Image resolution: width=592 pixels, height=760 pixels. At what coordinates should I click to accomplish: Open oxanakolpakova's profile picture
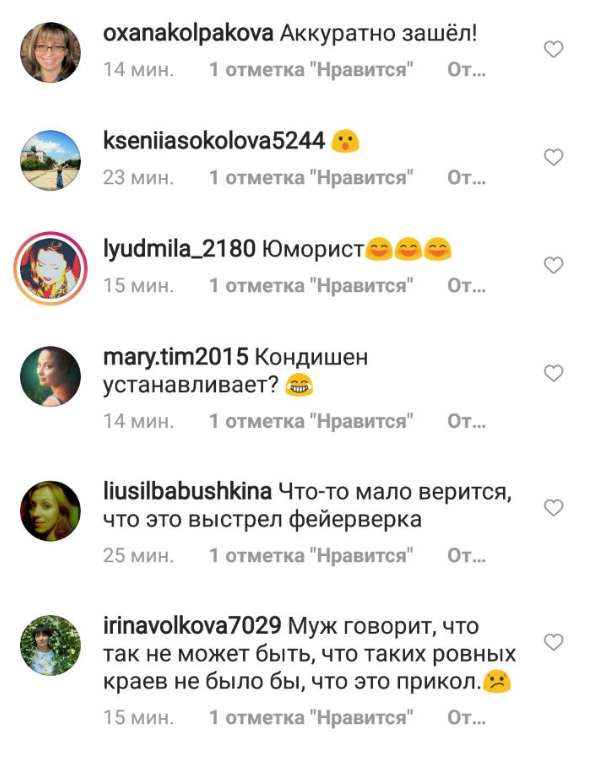tap(50, 52)
